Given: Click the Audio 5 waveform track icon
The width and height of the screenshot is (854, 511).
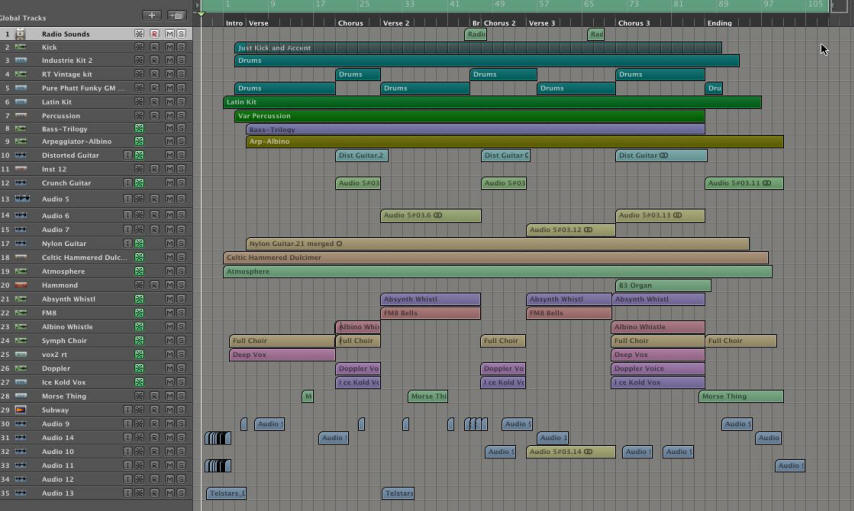Looking at the screenshot, I should tap(22, 199).
